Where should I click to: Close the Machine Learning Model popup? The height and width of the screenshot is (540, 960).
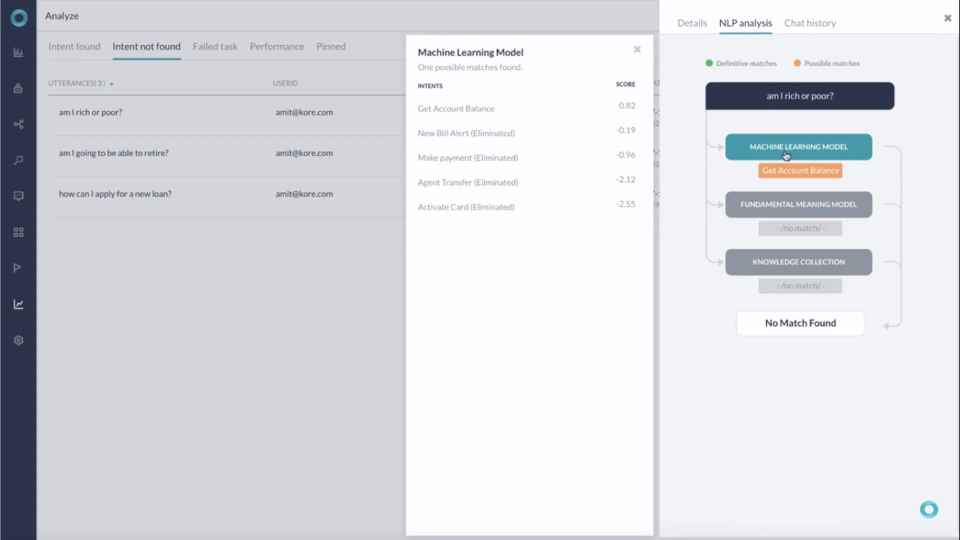coord(637,49)
